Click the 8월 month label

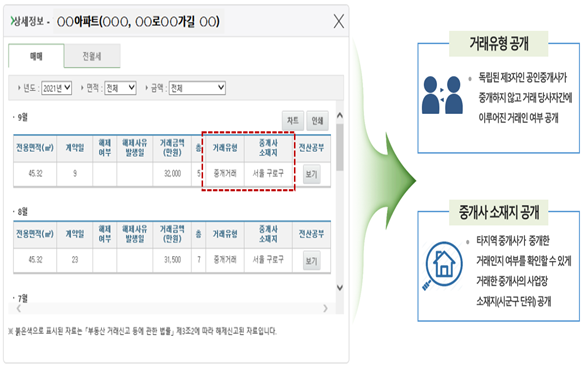[x=22, y=212]
